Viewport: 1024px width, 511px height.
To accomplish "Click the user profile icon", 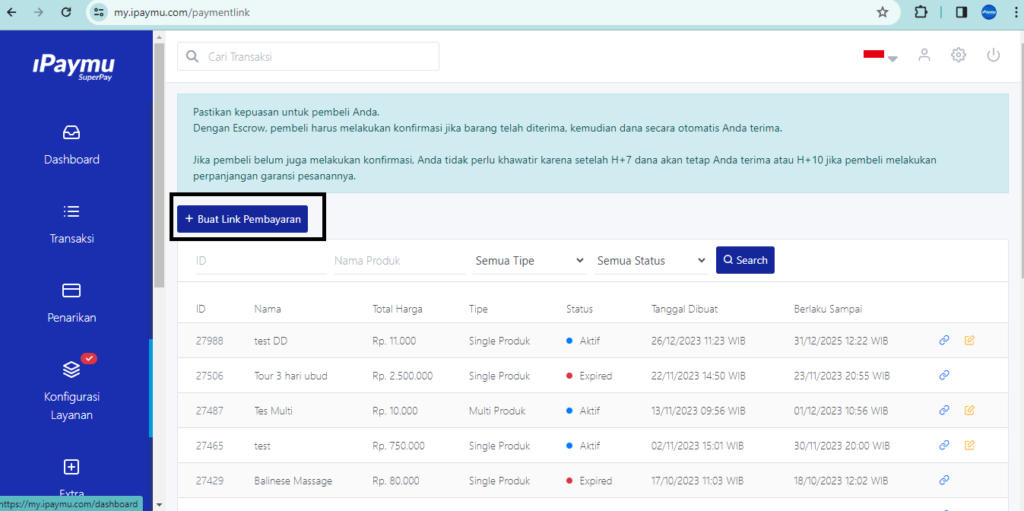I will [x=924, y=55].
